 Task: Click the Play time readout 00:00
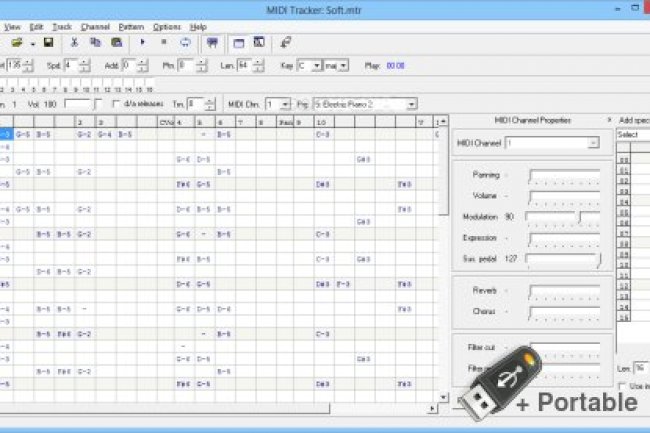pyautogui.click(x=395, y=66)
